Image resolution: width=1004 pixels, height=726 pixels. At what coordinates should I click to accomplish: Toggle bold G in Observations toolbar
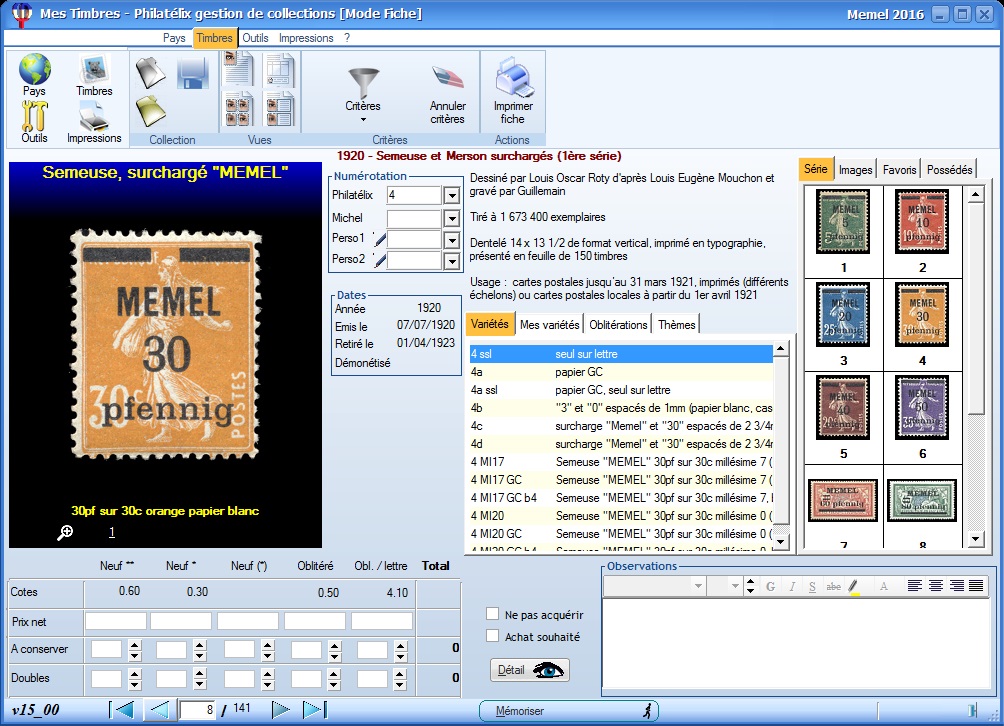coord(770,586)
